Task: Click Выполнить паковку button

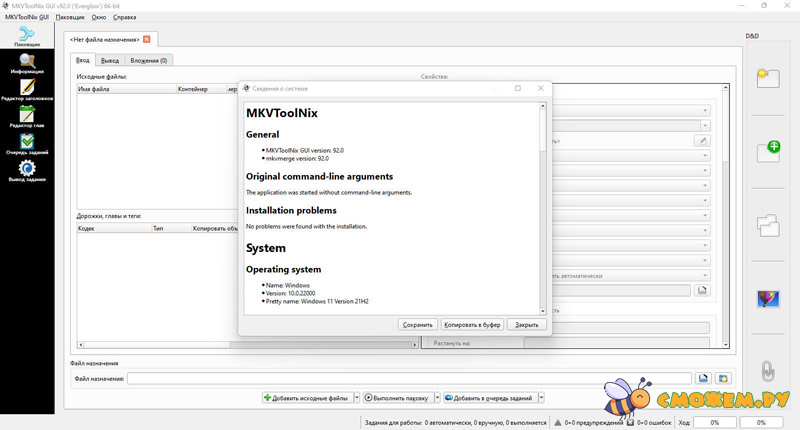Action: [398, 398]
